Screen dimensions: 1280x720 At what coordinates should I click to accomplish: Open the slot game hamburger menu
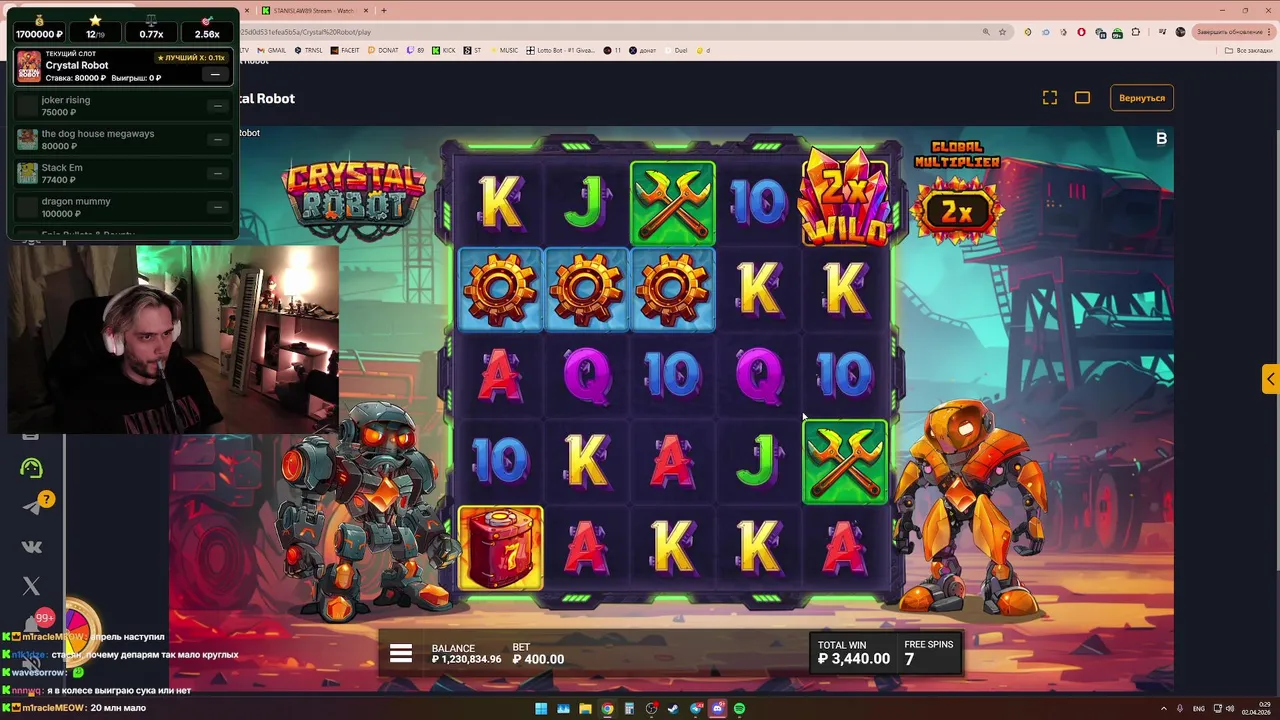click(401, 654)
